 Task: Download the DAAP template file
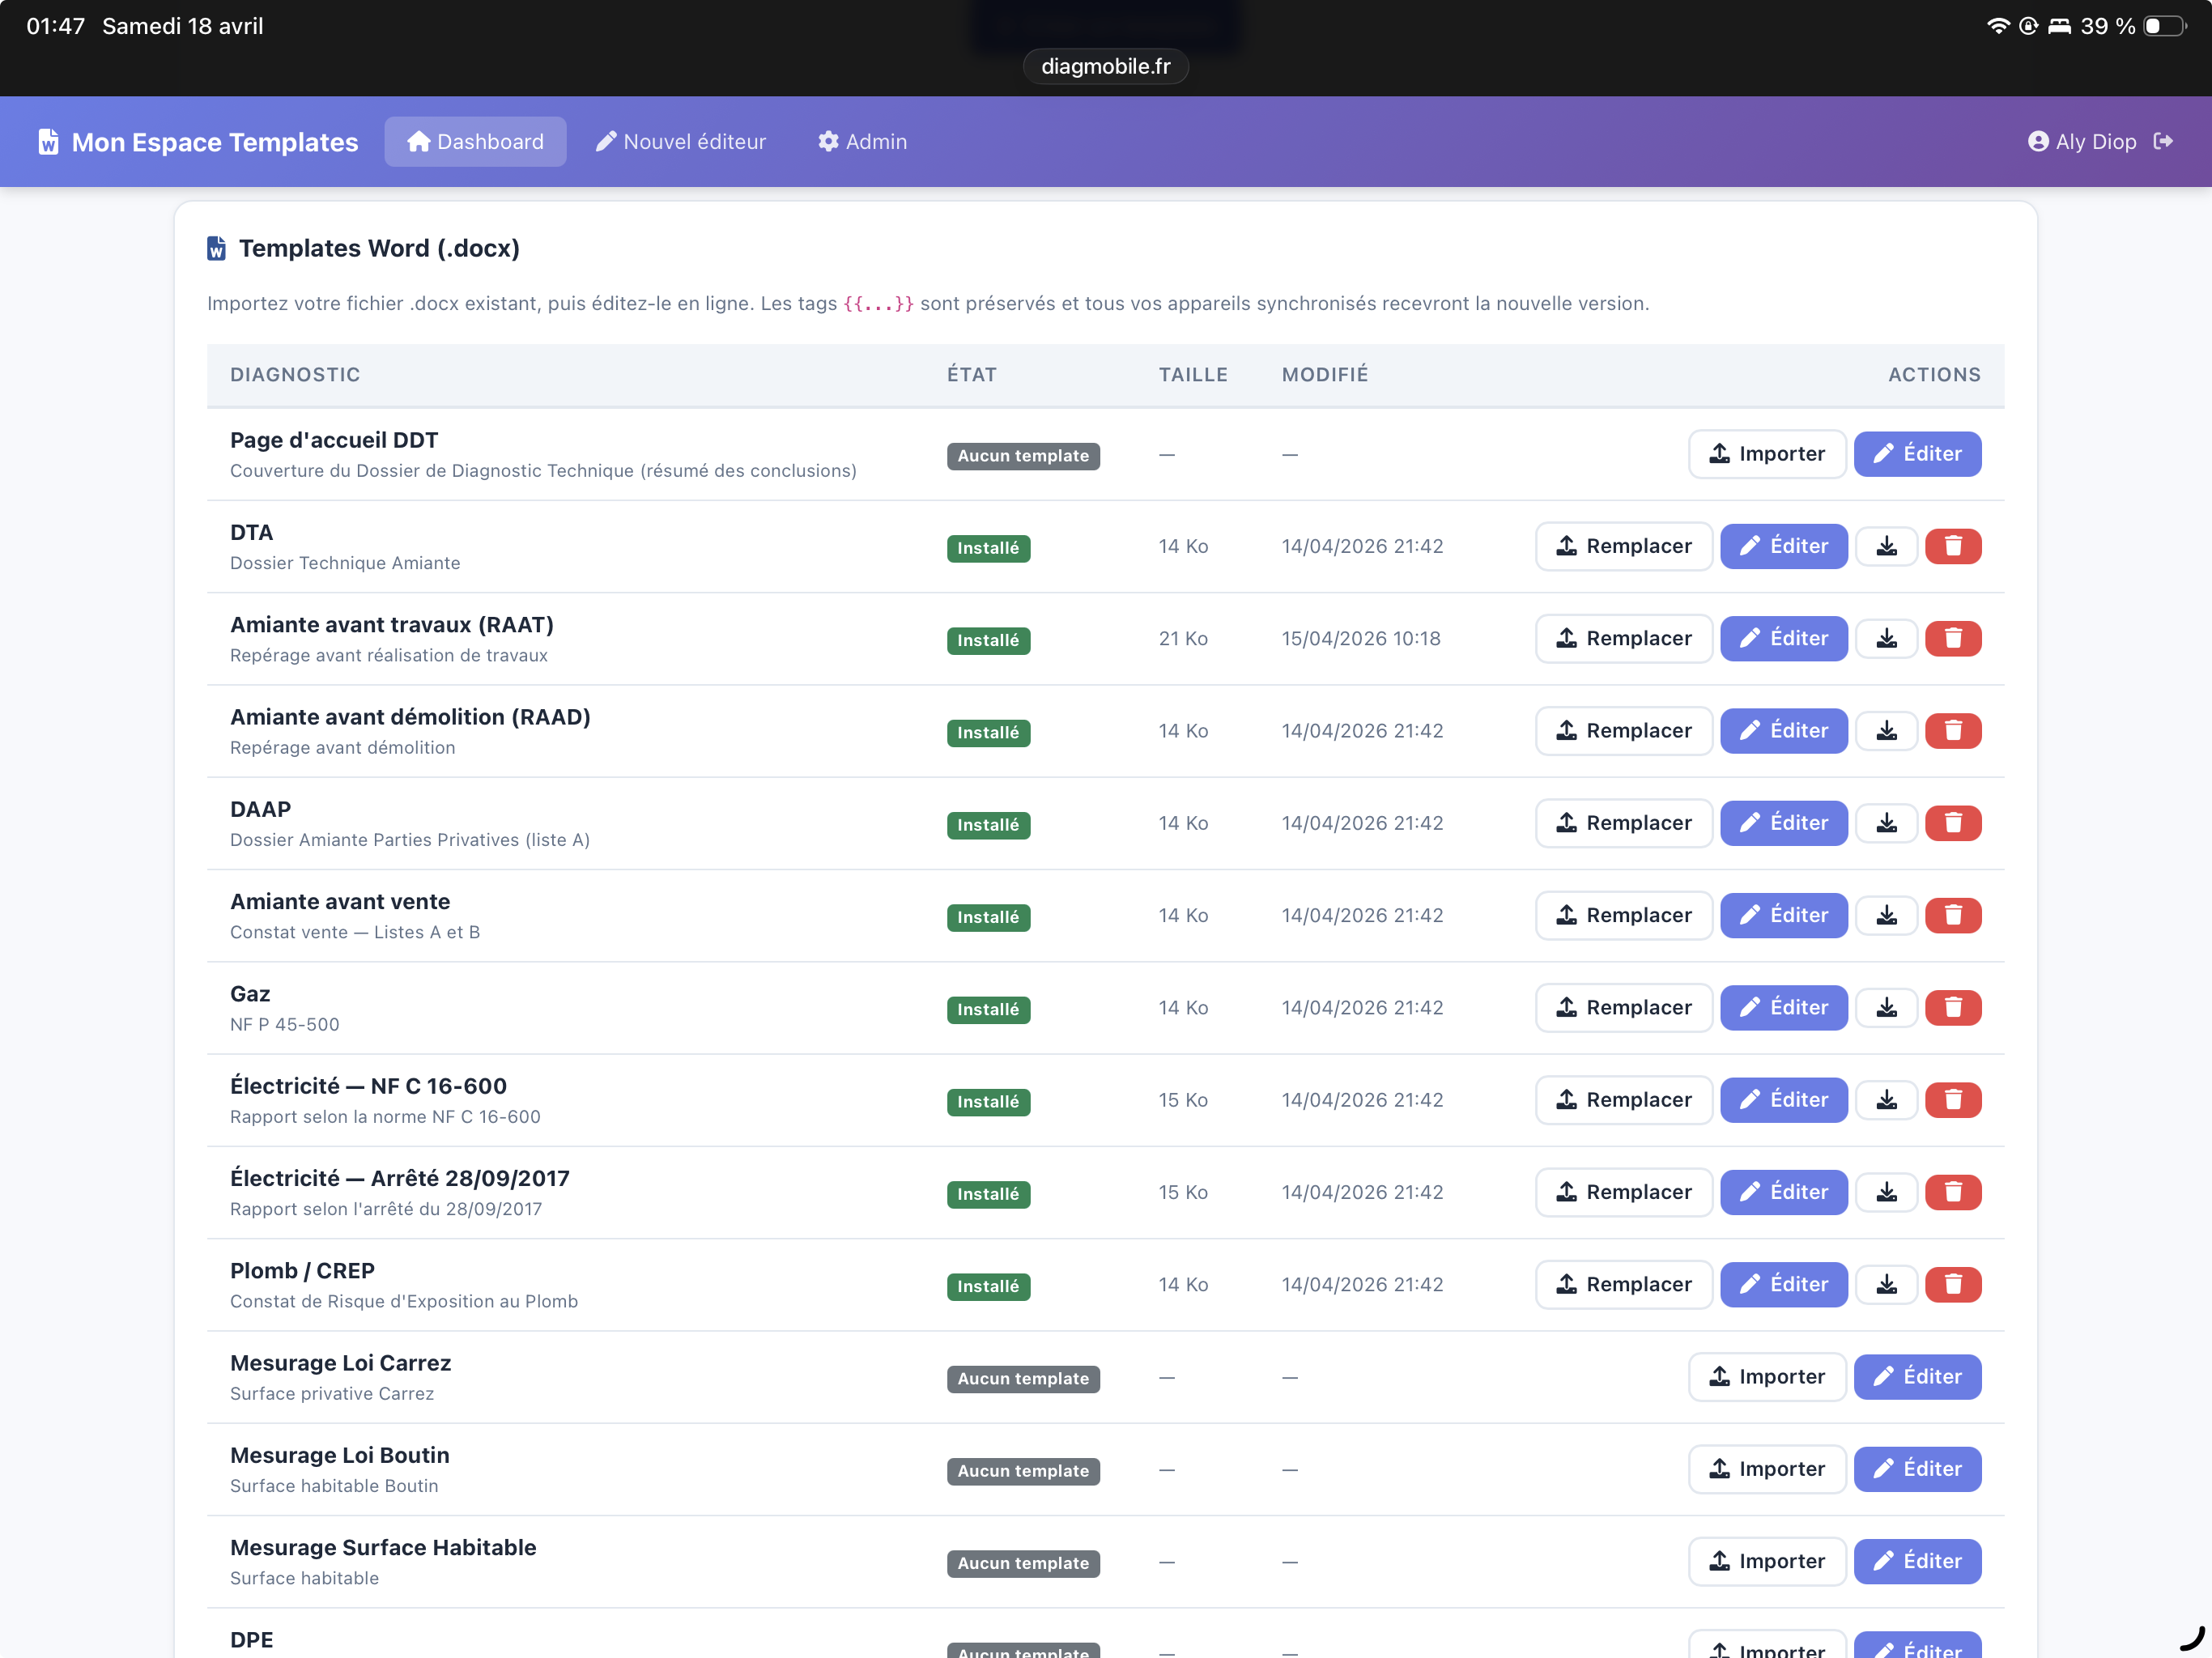pyautogui.click(x=1886, y=824)
